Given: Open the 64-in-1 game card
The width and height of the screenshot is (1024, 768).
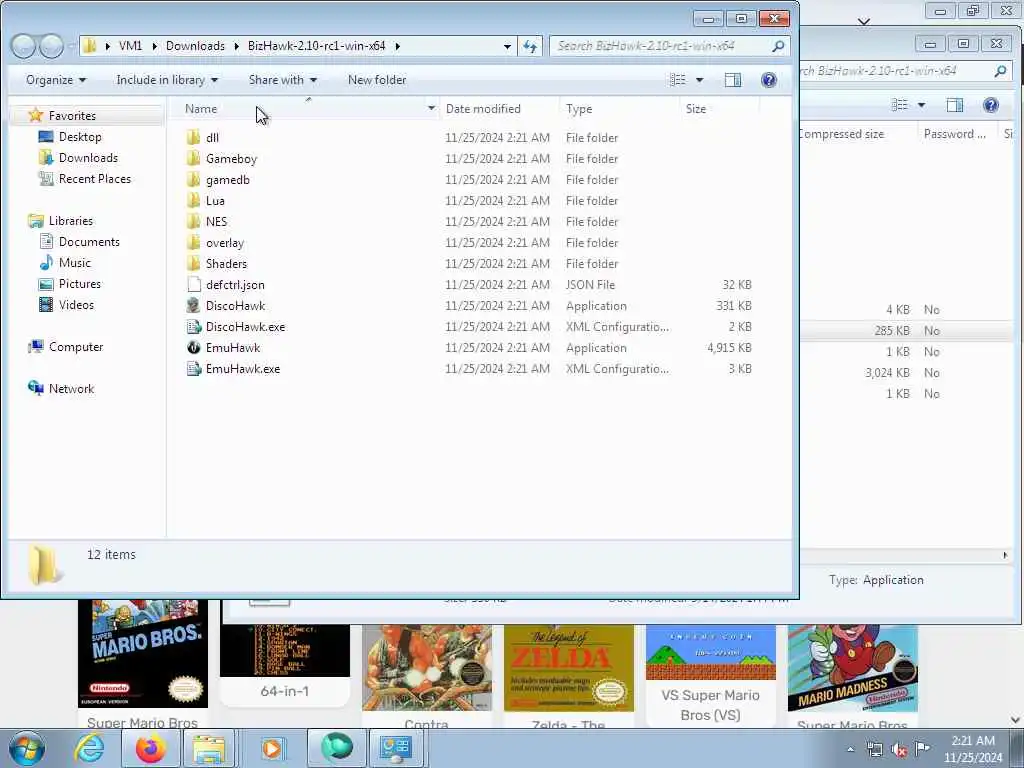Looking at the screenshot, I should (x=285, y=665).
